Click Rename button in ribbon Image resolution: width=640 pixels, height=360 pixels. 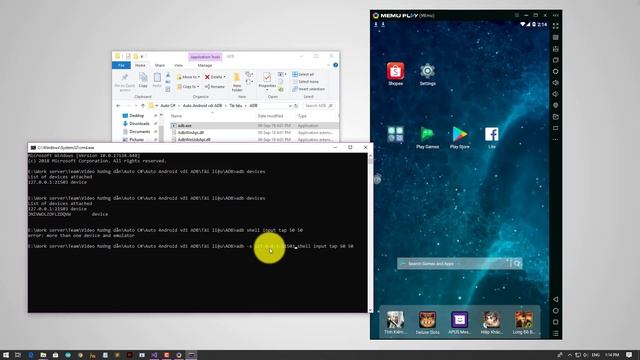coord(215,87)
